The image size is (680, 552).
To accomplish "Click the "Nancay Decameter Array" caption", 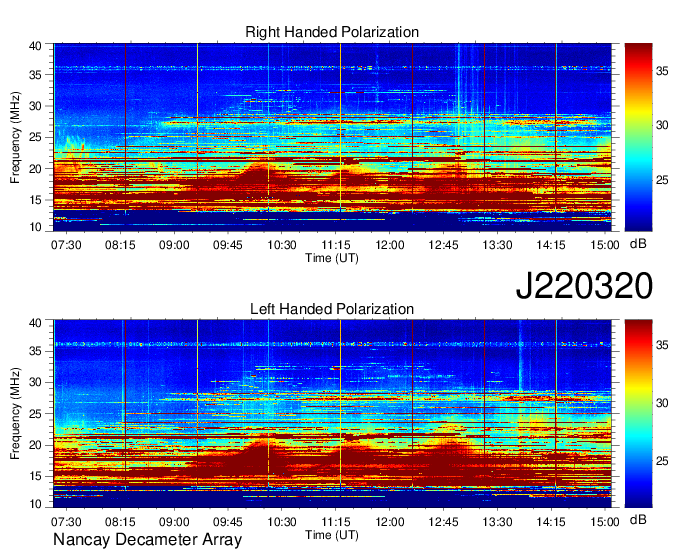I will click(x=147, y=539).
